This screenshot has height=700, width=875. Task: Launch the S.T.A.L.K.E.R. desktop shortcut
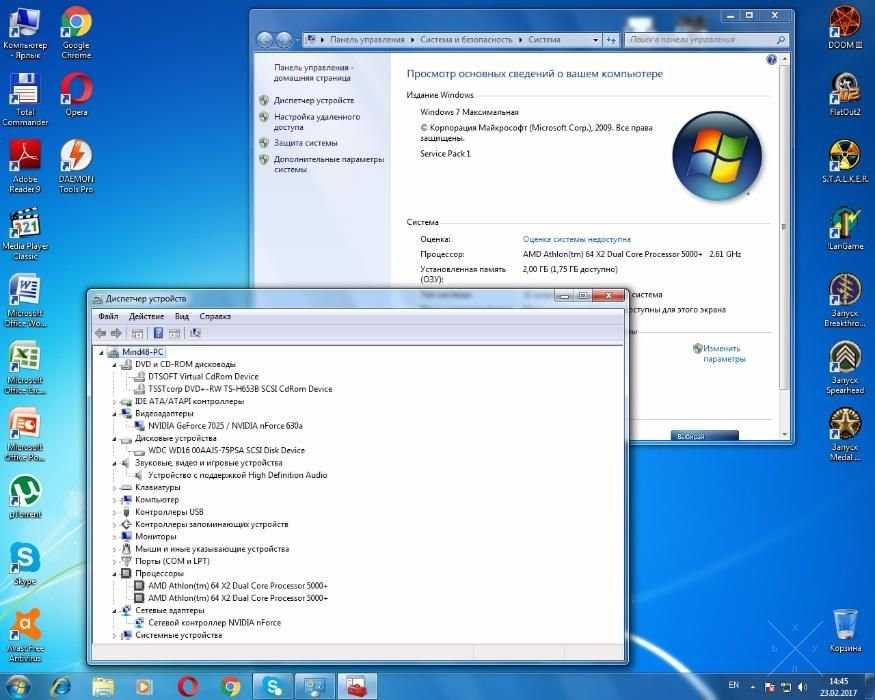click(845, 162)
